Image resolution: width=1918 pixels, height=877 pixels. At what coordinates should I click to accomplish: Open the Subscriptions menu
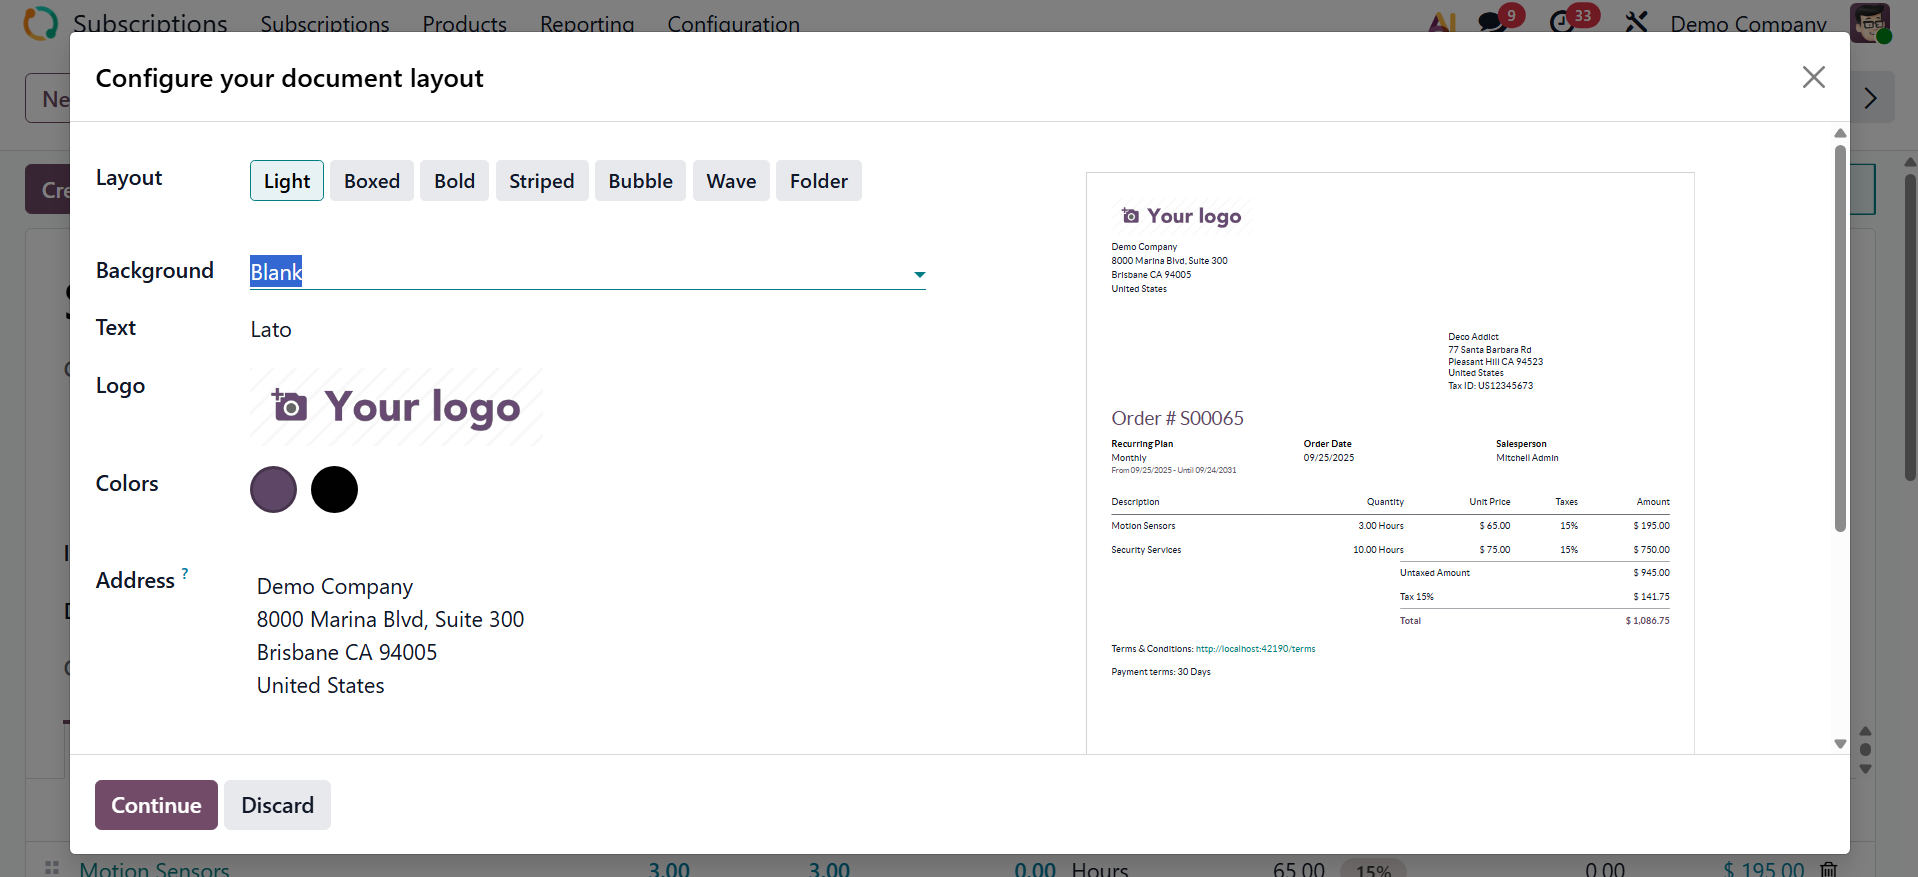325,23
